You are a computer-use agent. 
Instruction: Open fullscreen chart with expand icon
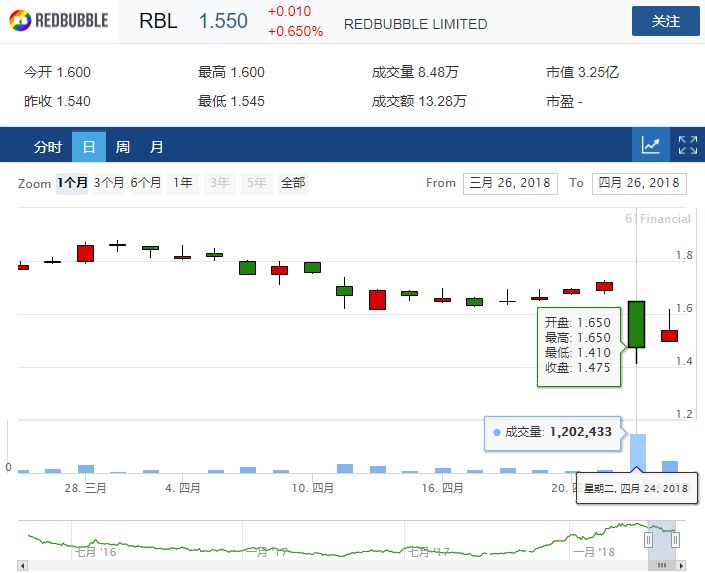(x=687, y=145)
